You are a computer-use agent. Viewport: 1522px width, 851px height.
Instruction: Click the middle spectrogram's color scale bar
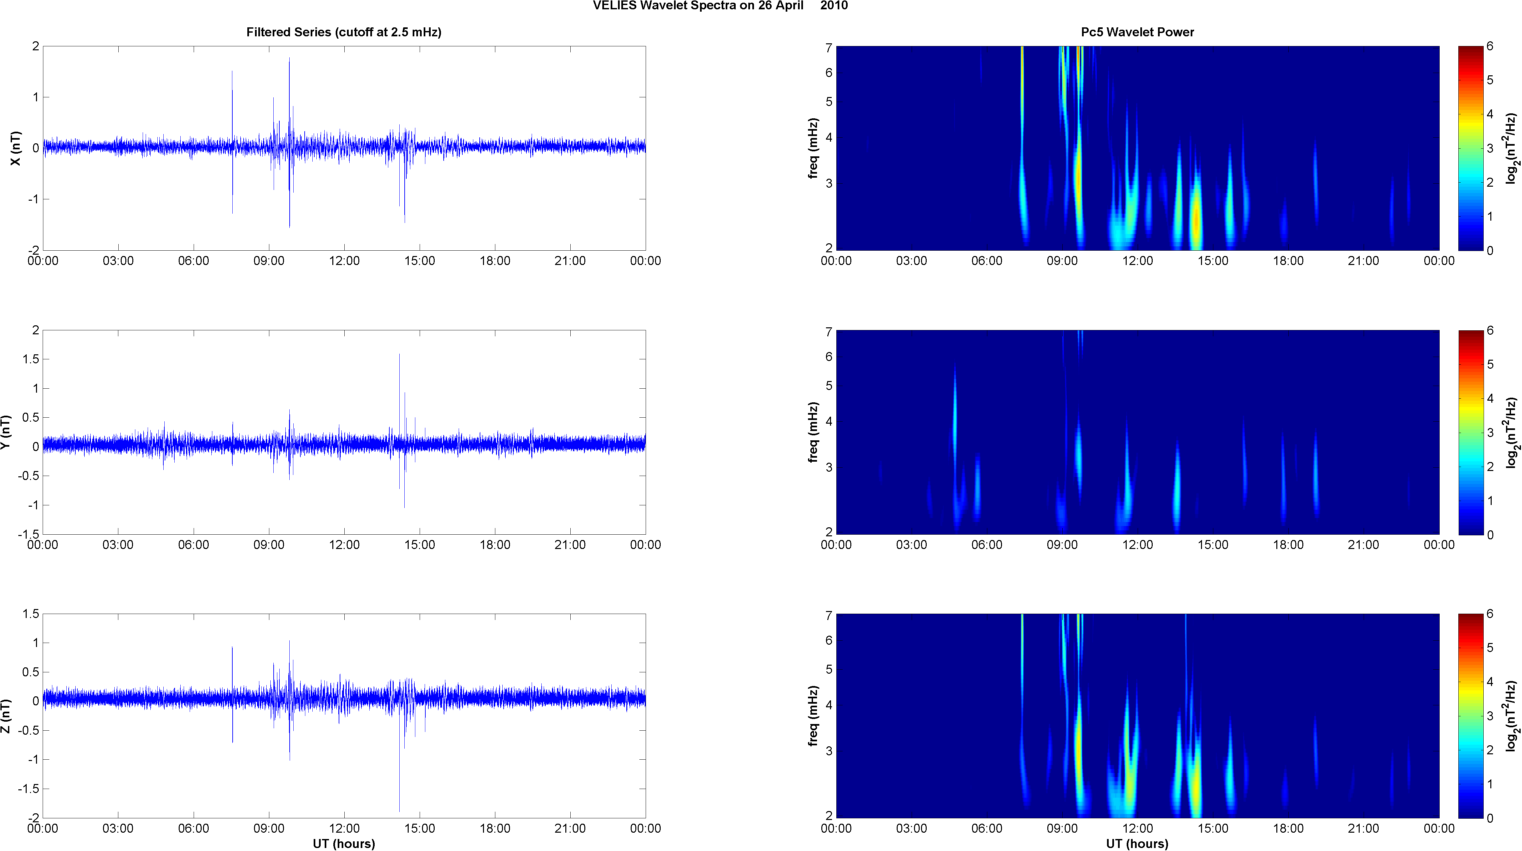(1470, 432)
